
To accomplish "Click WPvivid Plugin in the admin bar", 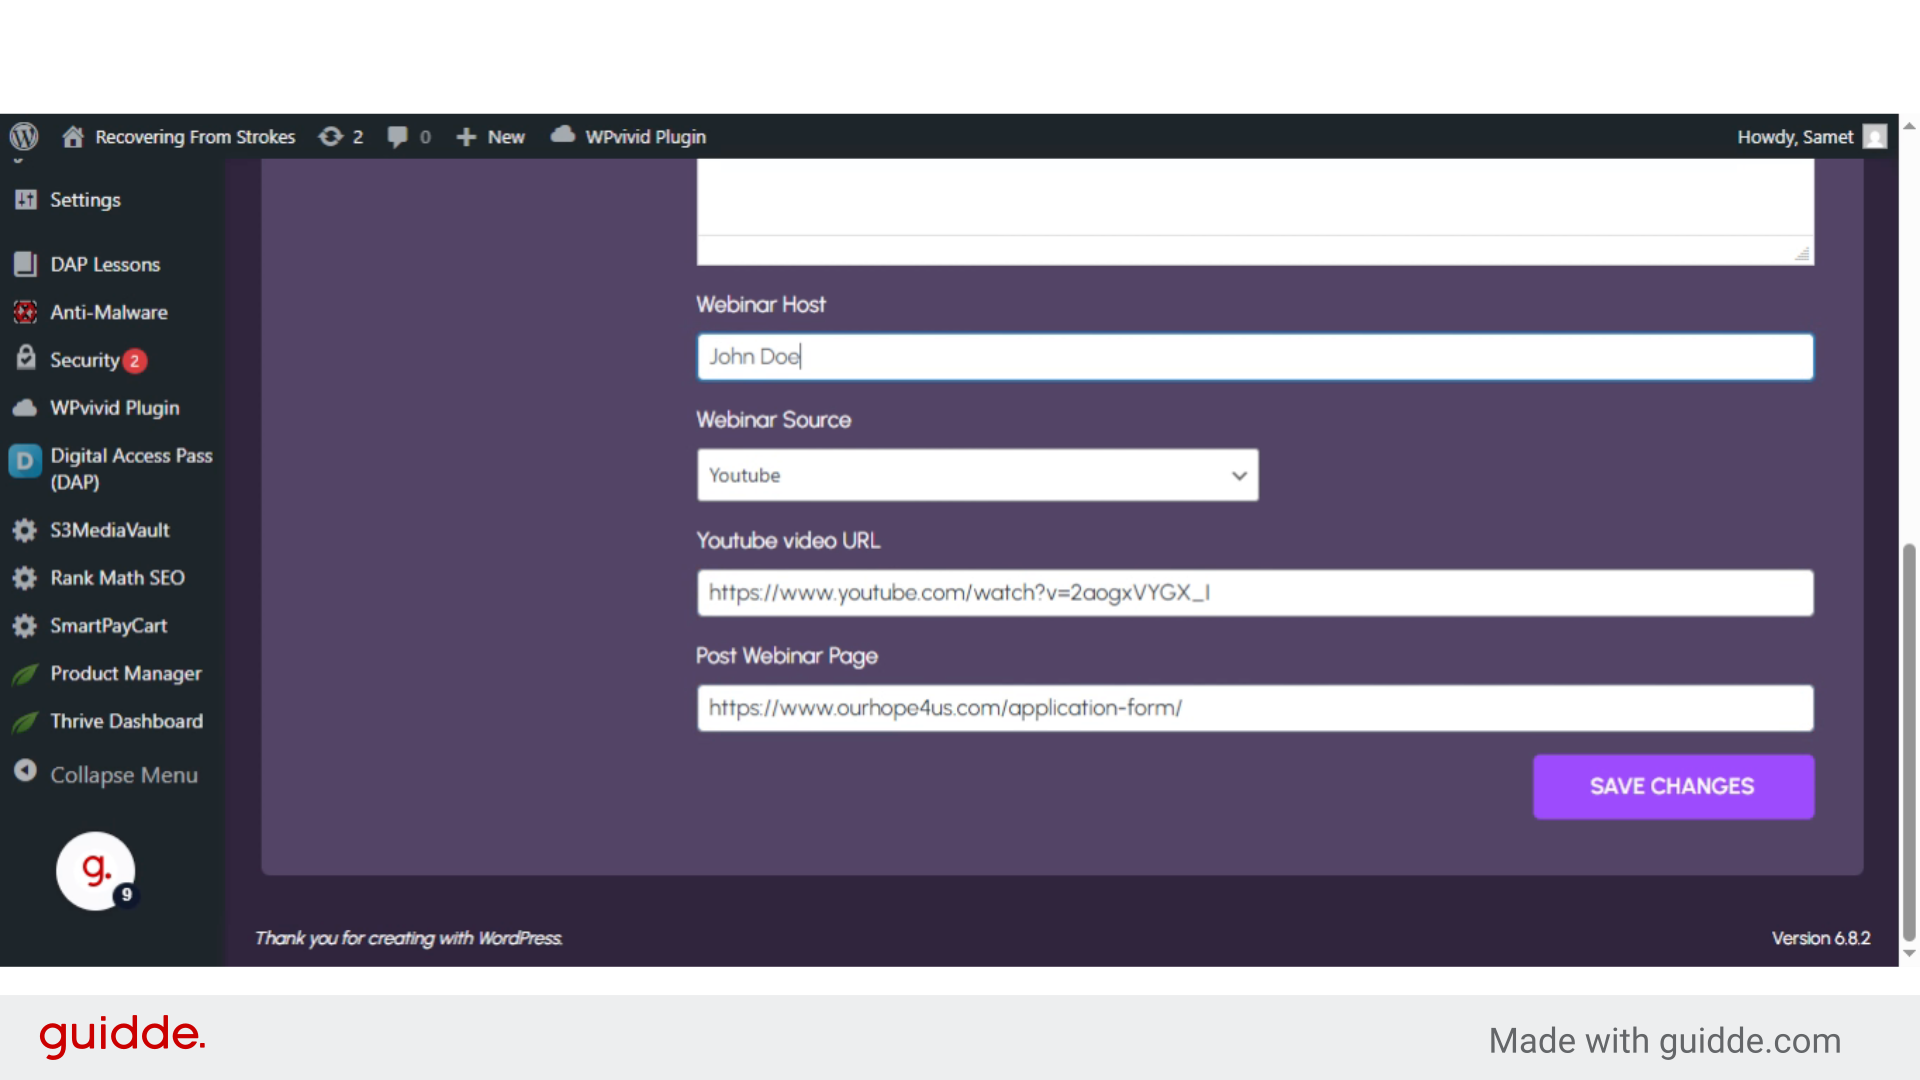I will tap(645, 137).
